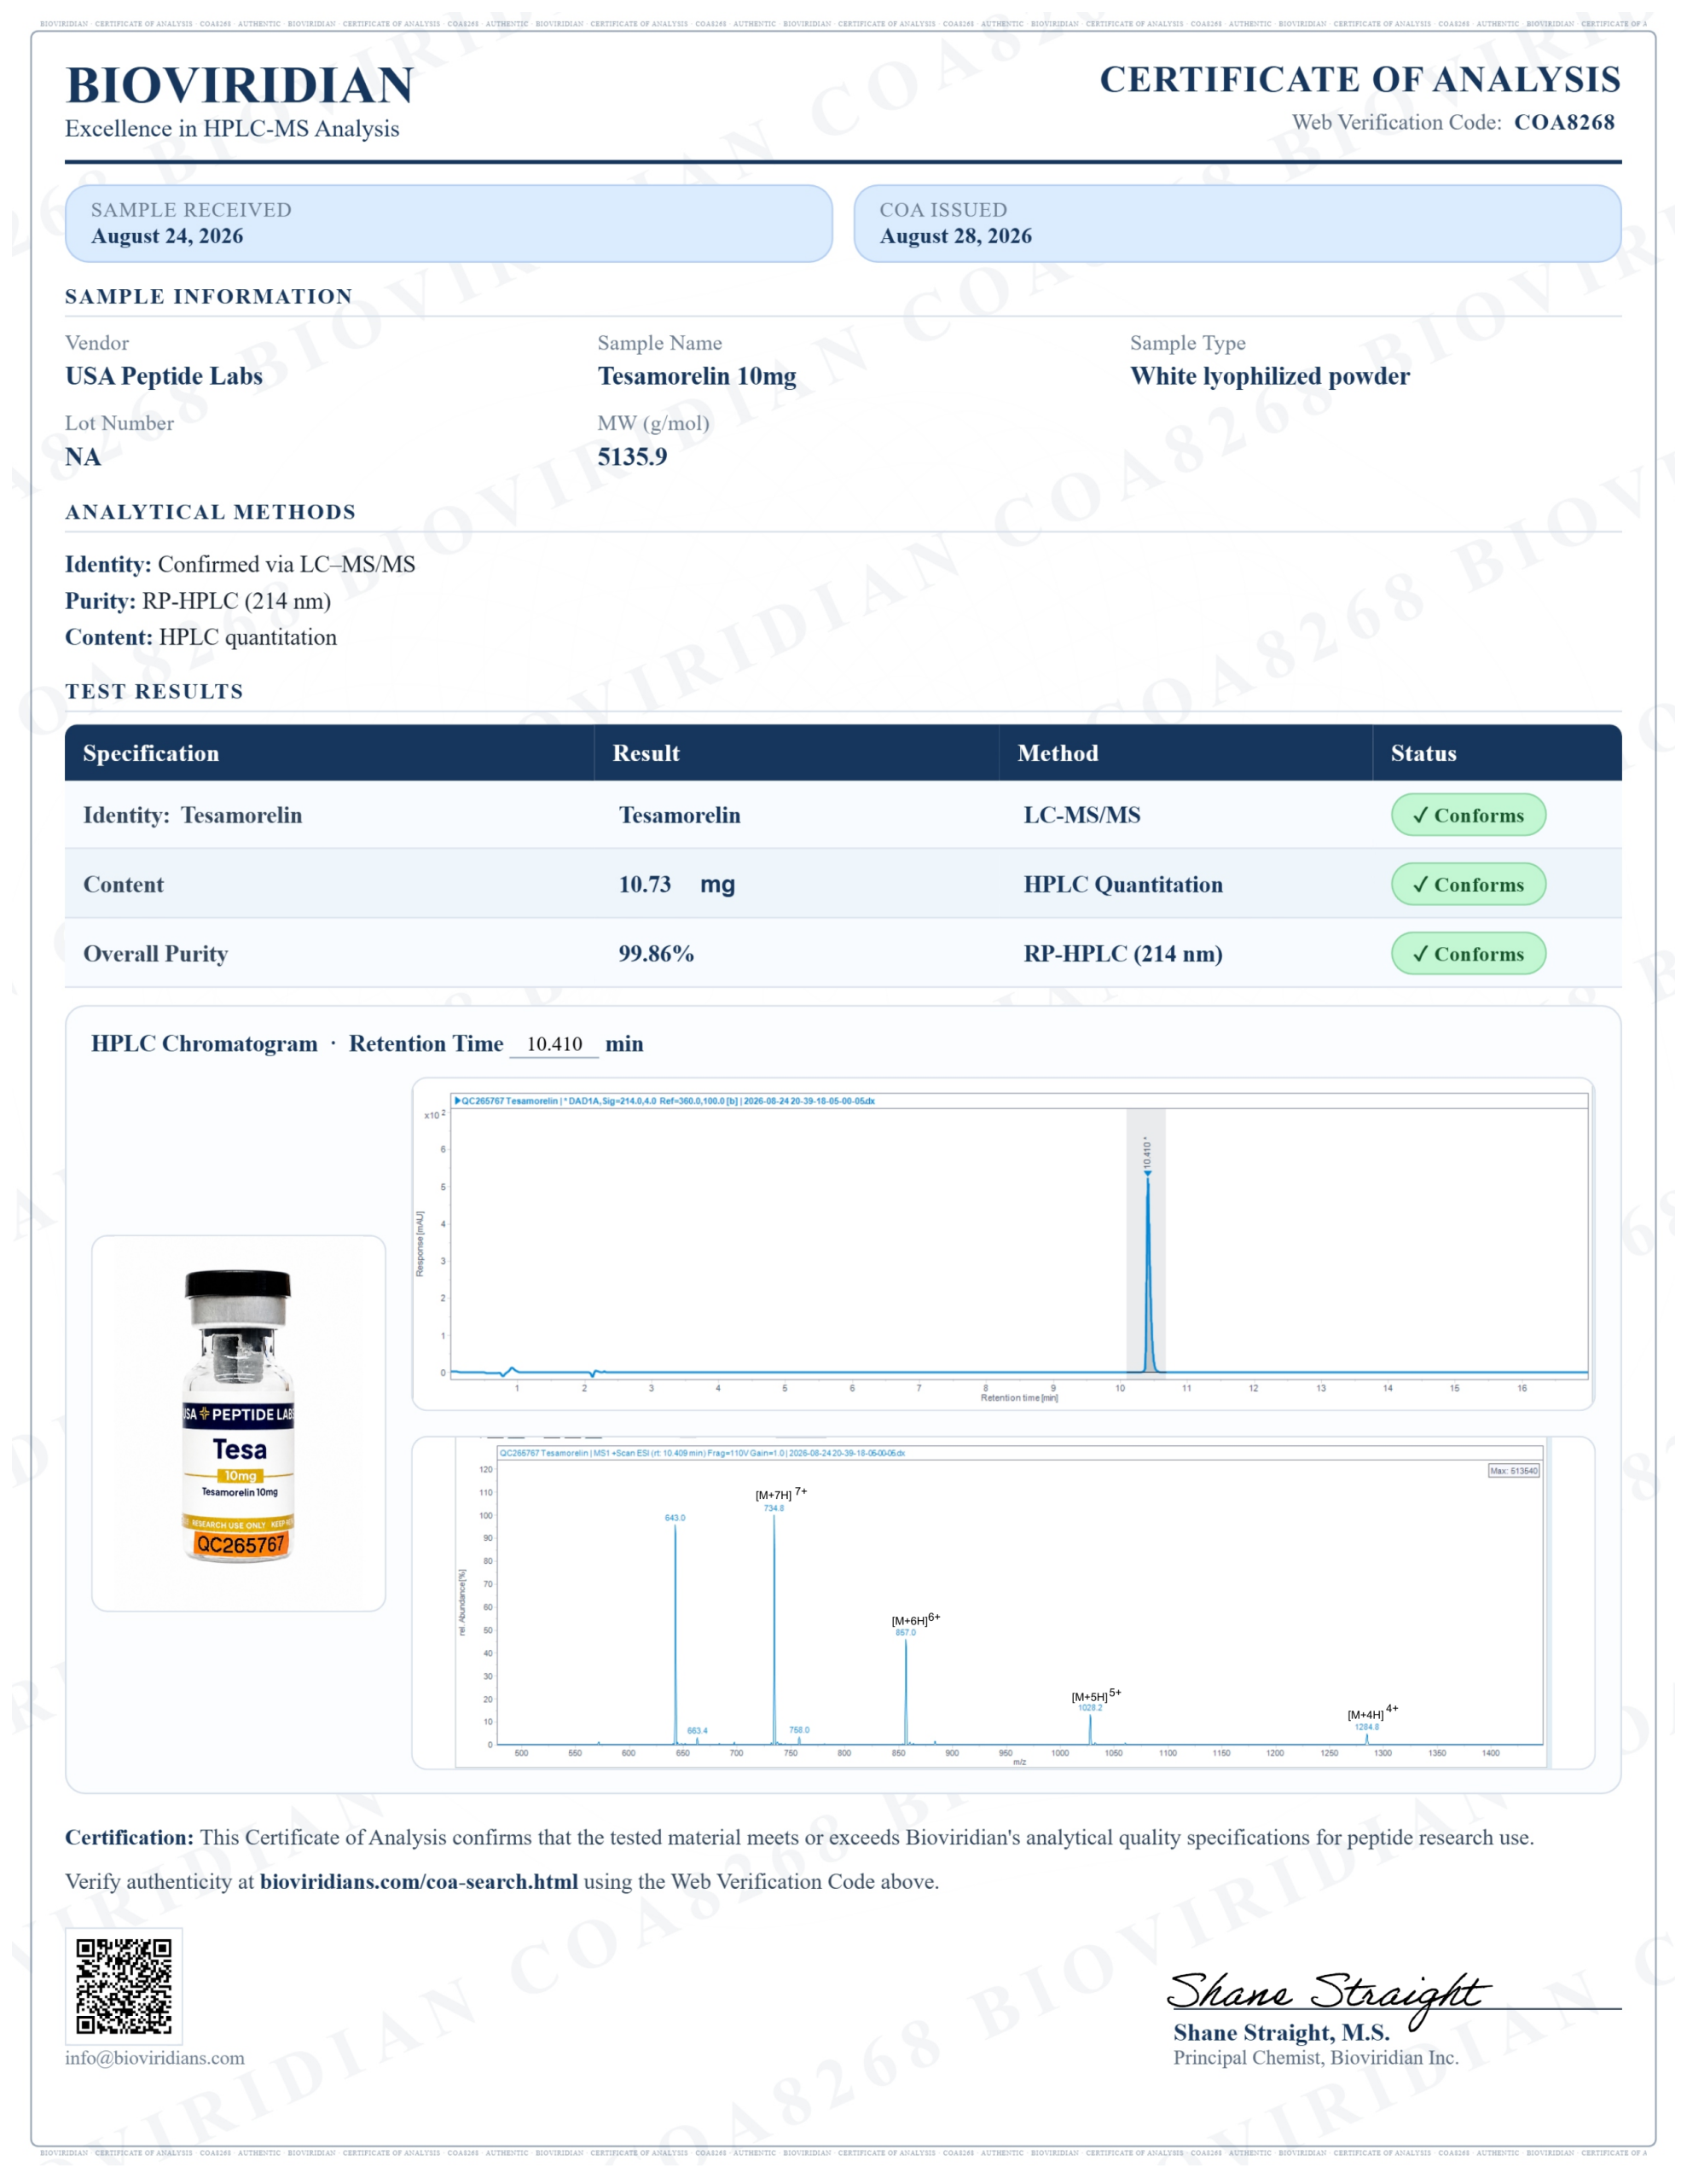Viewport: 1687px width, 2184px height.
Task: Click the Identity: Tesamorelin specification cell
Action: (192, 815)
